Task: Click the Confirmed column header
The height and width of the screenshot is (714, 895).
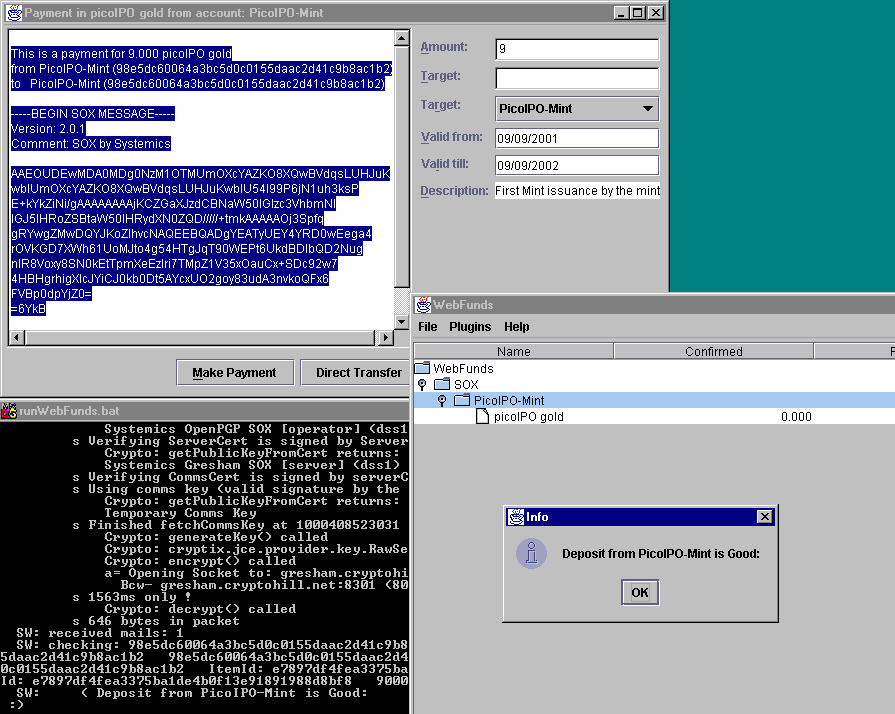Action: tap(713, 351)
